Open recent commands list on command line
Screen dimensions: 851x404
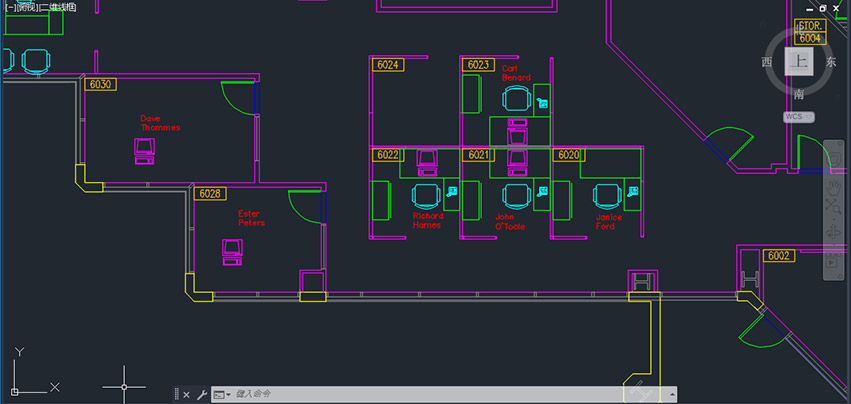(x=221, y=395)
